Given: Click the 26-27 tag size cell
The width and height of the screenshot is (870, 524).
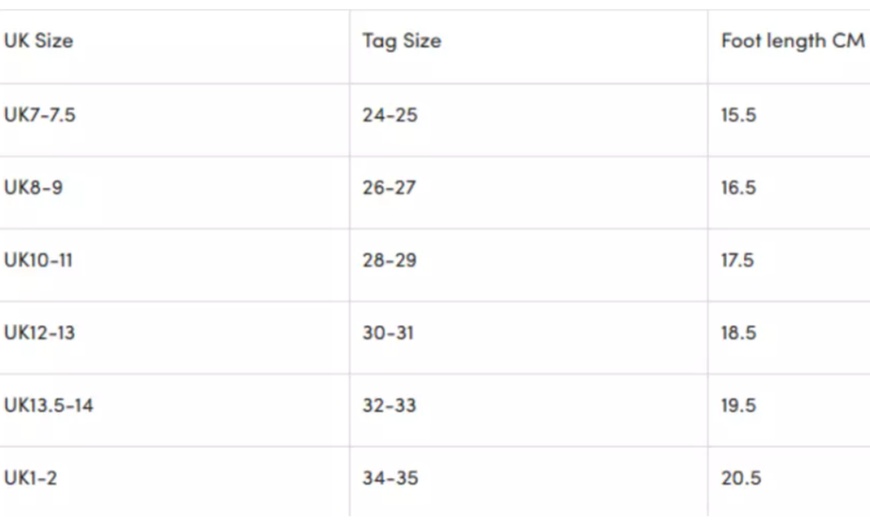Looking at the screenshot, I should coord(389,188).
